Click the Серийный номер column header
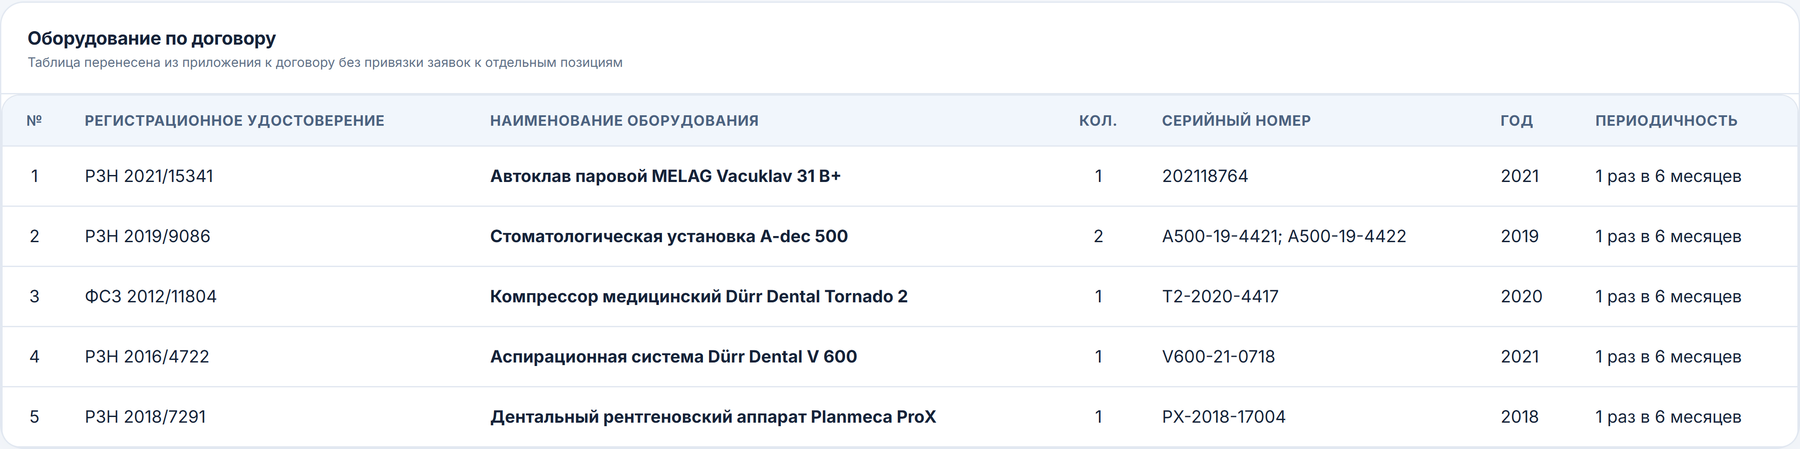The height and width of the screenshot is (449, 1800). (1236, 121)
